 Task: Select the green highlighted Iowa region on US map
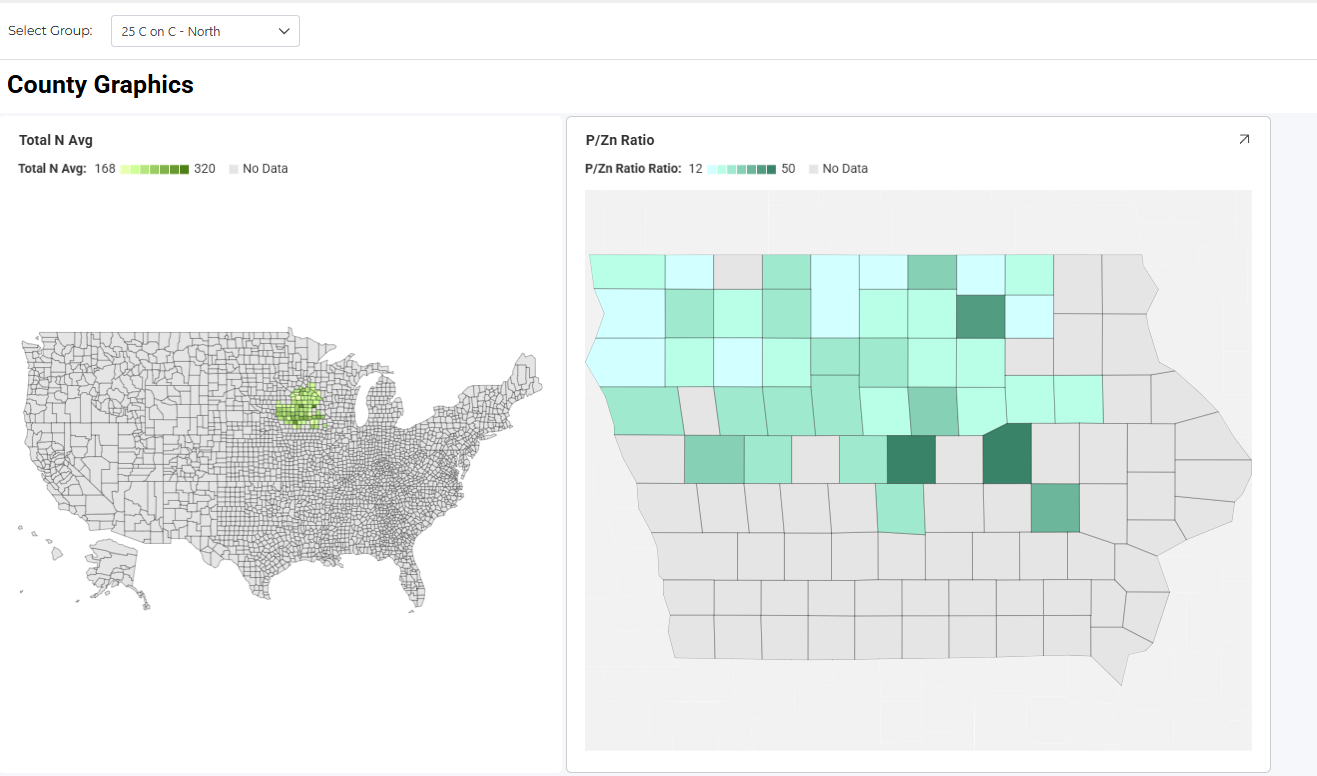tap(300, 410)
